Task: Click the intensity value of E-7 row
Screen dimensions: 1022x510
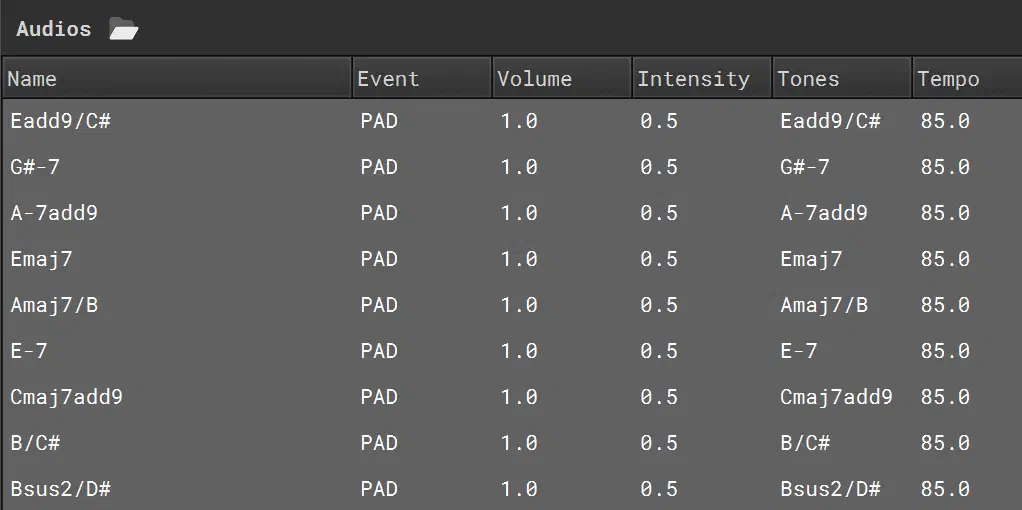Action: (x=658, y=351)
